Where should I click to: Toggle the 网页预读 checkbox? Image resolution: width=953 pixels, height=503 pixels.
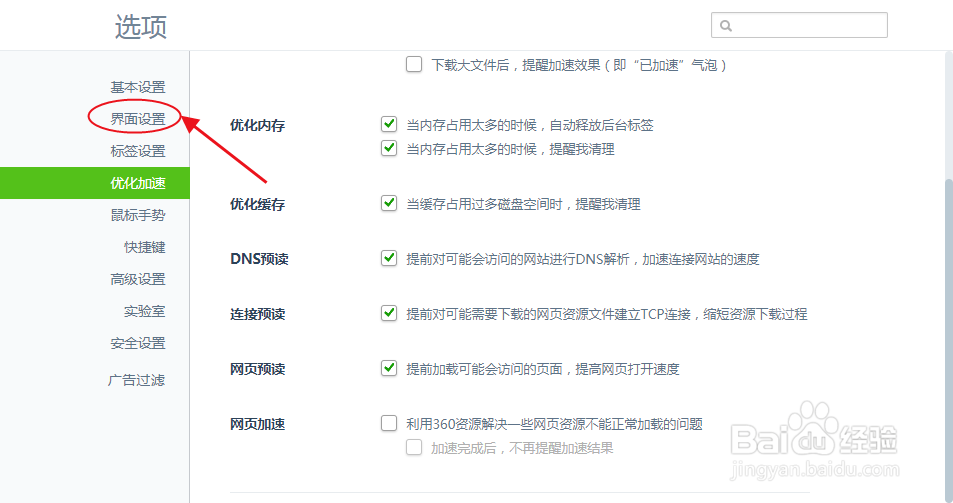coord(389,368)
